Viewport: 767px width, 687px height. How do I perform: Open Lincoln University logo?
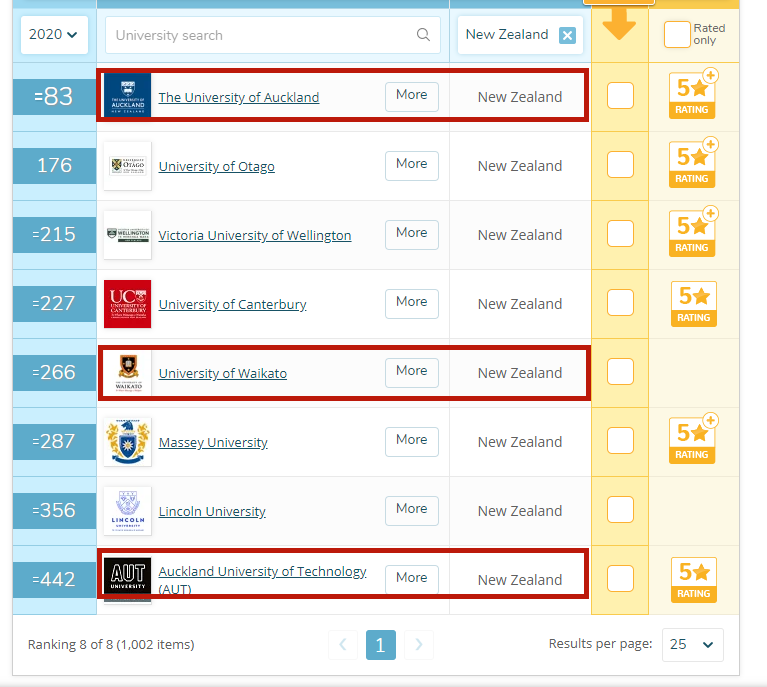128,511
